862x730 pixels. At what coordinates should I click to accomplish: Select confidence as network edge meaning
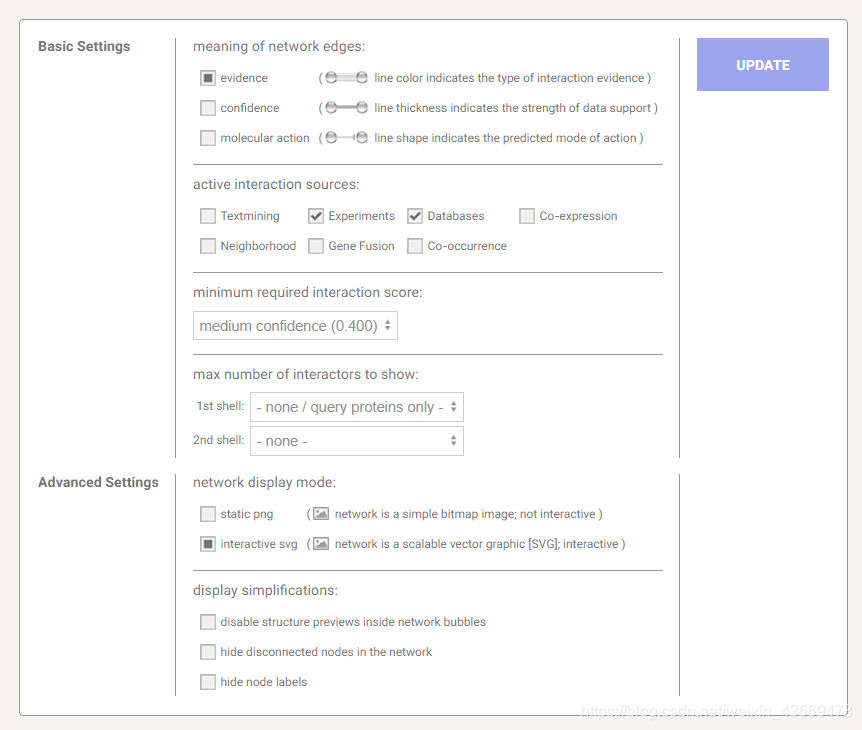(x=208, y=108)
